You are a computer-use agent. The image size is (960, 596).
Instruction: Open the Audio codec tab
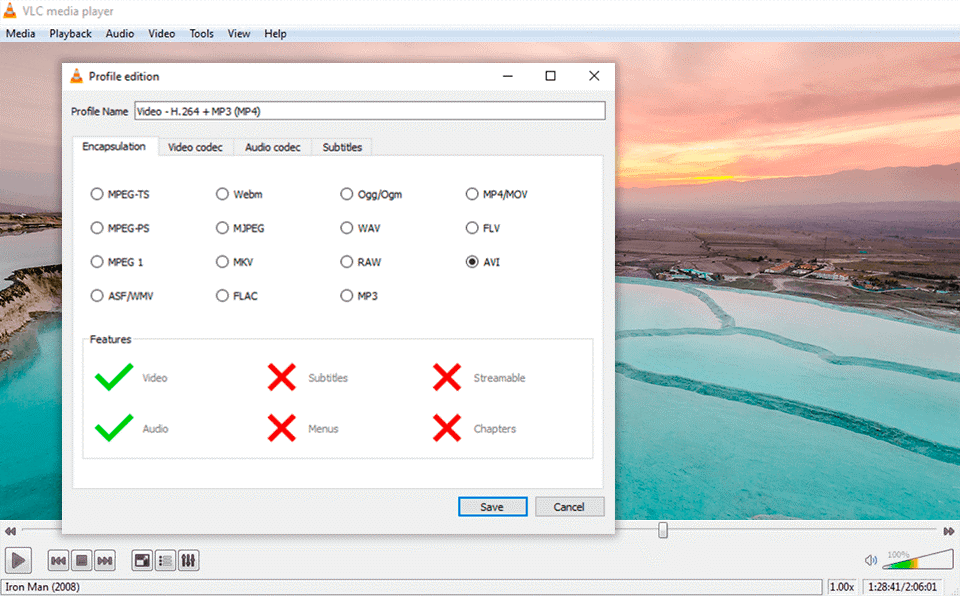pyautogui.click(x=272, y=147)
